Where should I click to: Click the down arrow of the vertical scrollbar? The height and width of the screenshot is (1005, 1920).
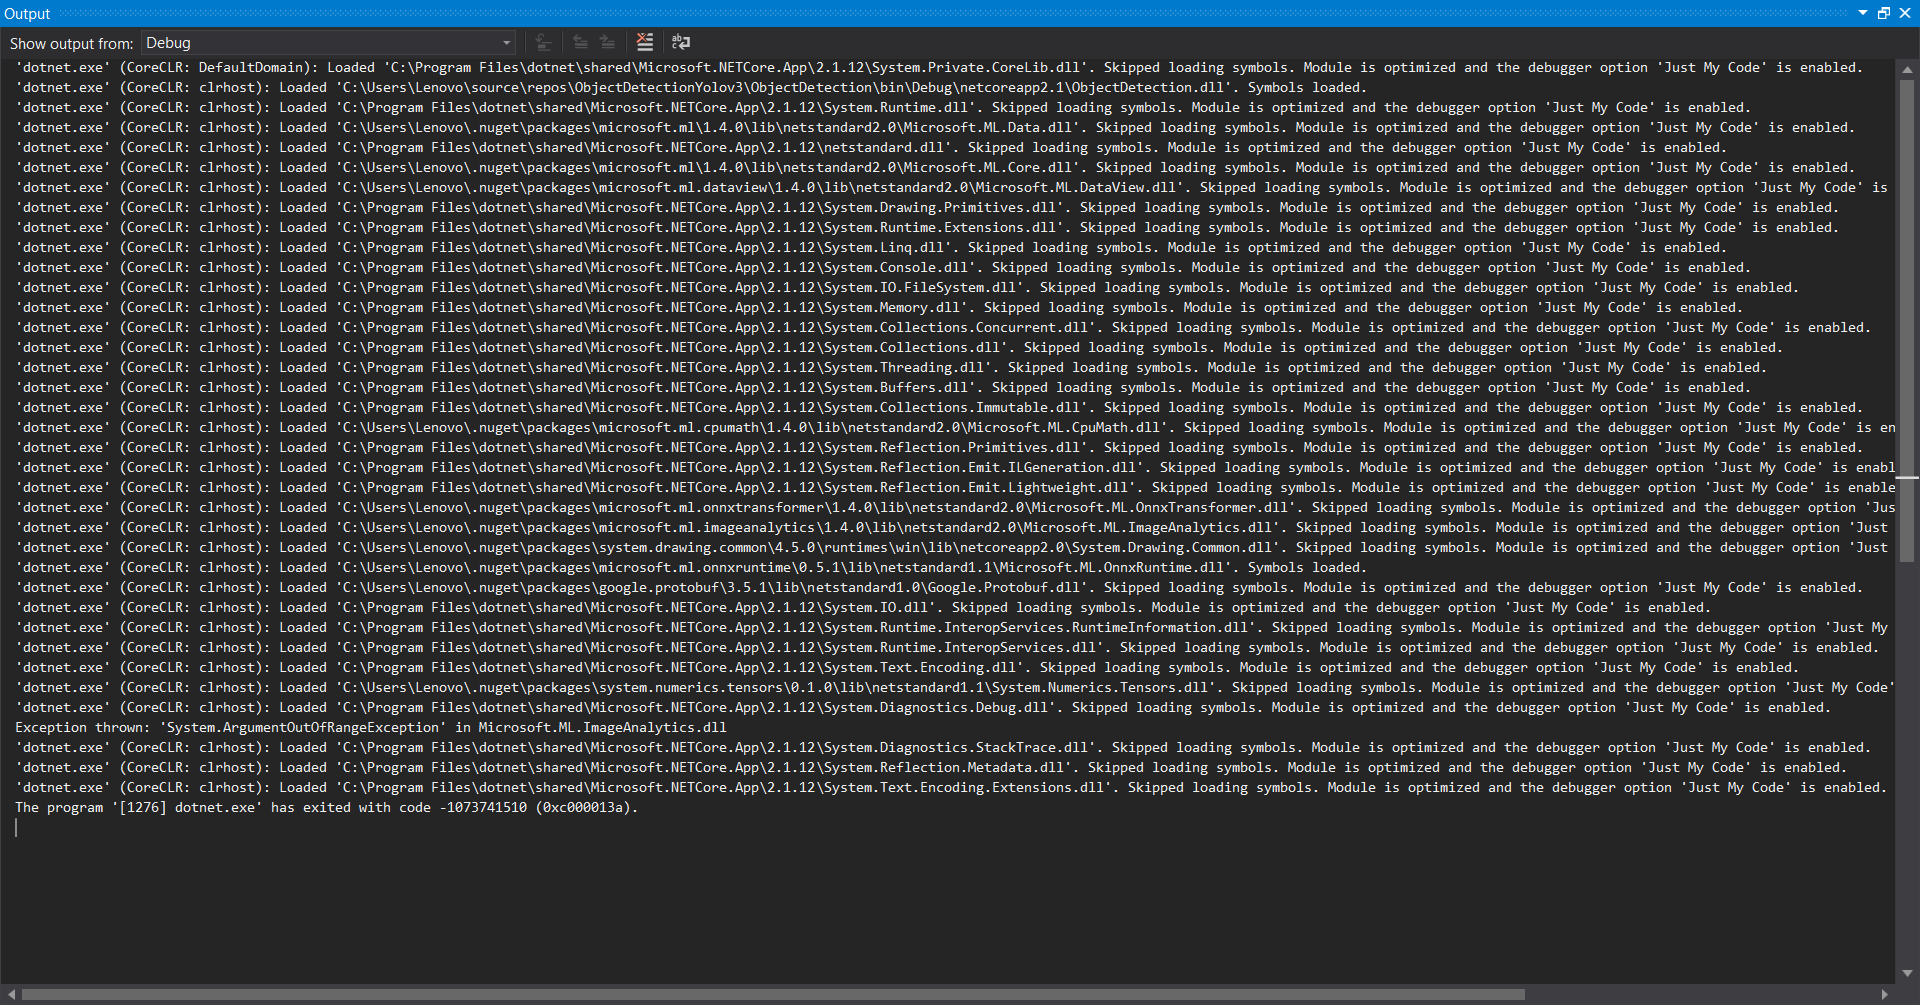[x=1909, y=973]
